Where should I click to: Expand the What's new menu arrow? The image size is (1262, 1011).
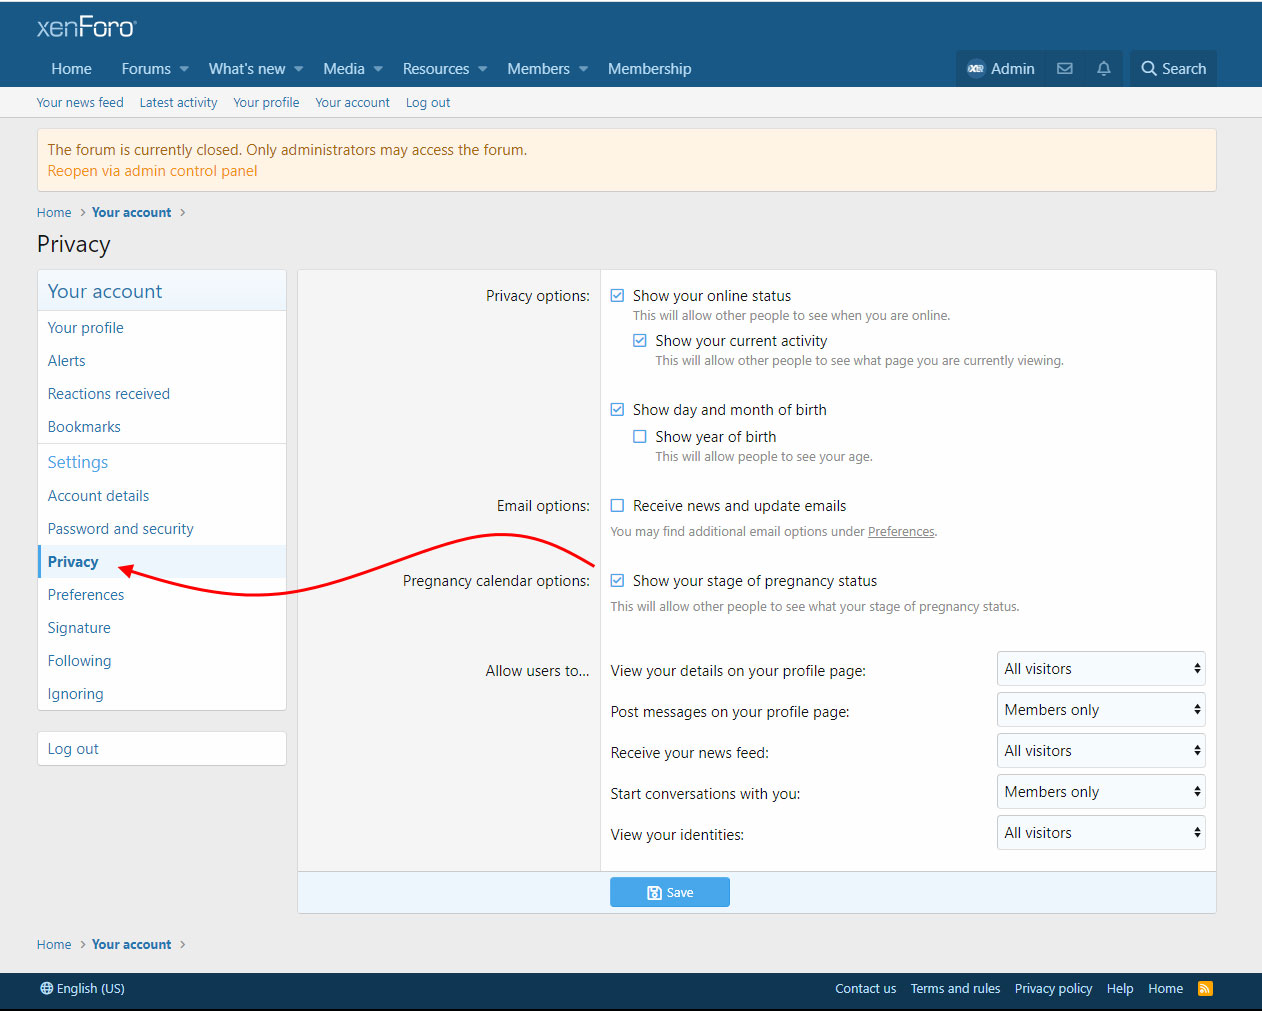pyautogui.click(x=298, y=69)
